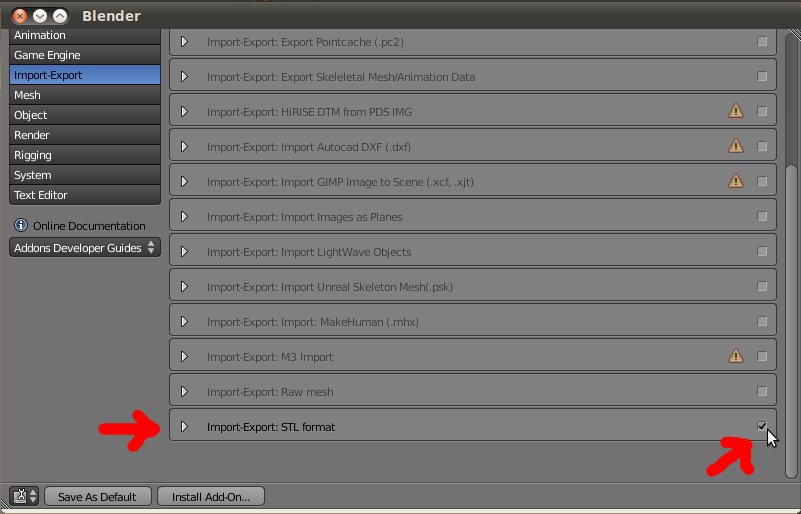Screen dimensions: 801x514
Task: Expand the MakeHuman (.mhx) add-on details
Action: click(x=184, y=322)
